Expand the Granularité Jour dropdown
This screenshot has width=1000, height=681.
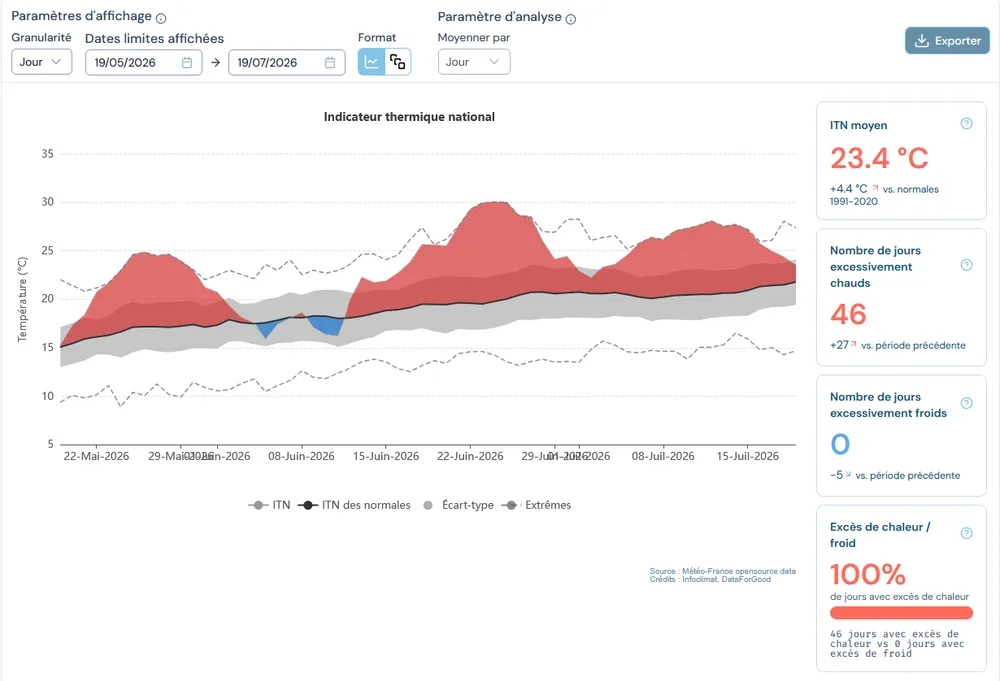(41, 62)
